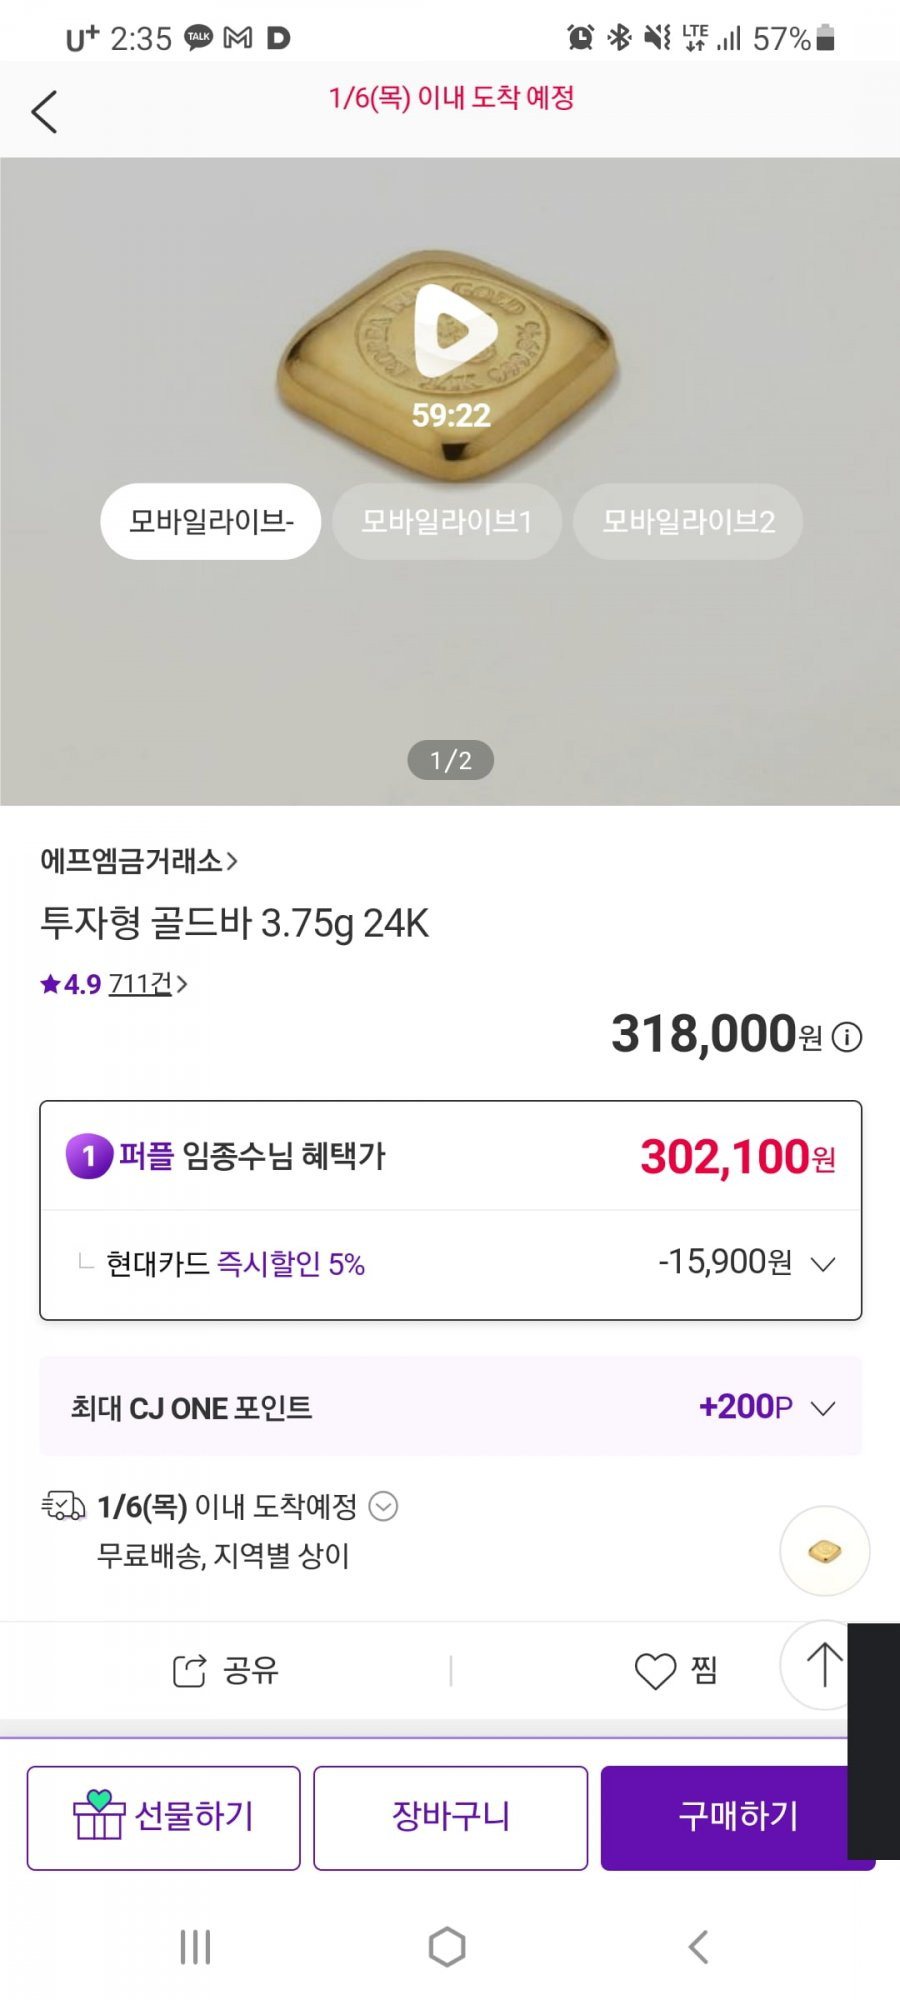Tap the back arrow at the top
The image size is (900, 2000).
pos(44,111)
